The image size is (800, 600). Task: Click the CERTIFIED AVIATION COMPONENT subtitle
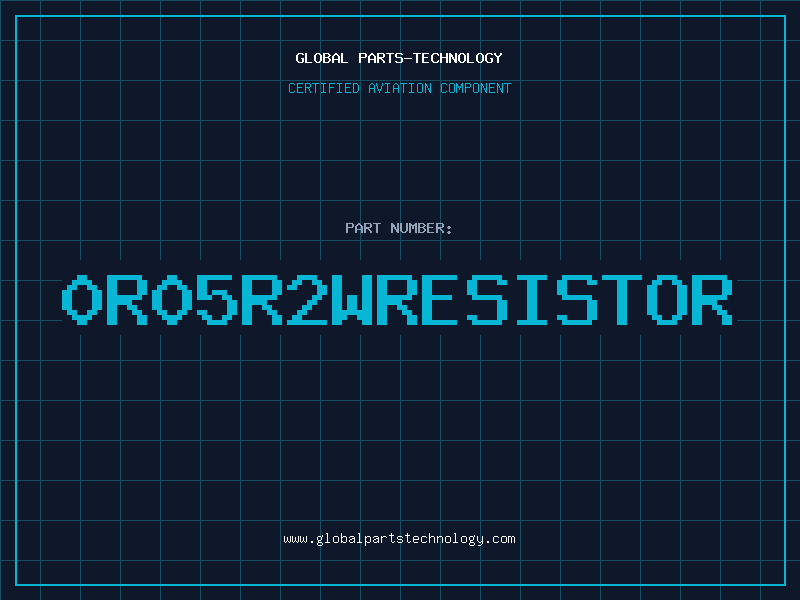399,88
